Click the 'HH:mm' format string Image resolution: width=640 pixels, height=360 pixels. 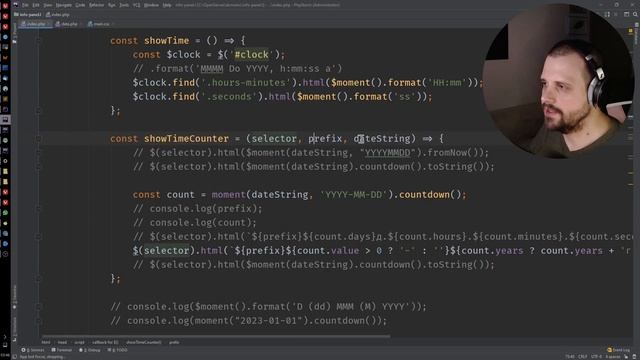click(447, 82)
